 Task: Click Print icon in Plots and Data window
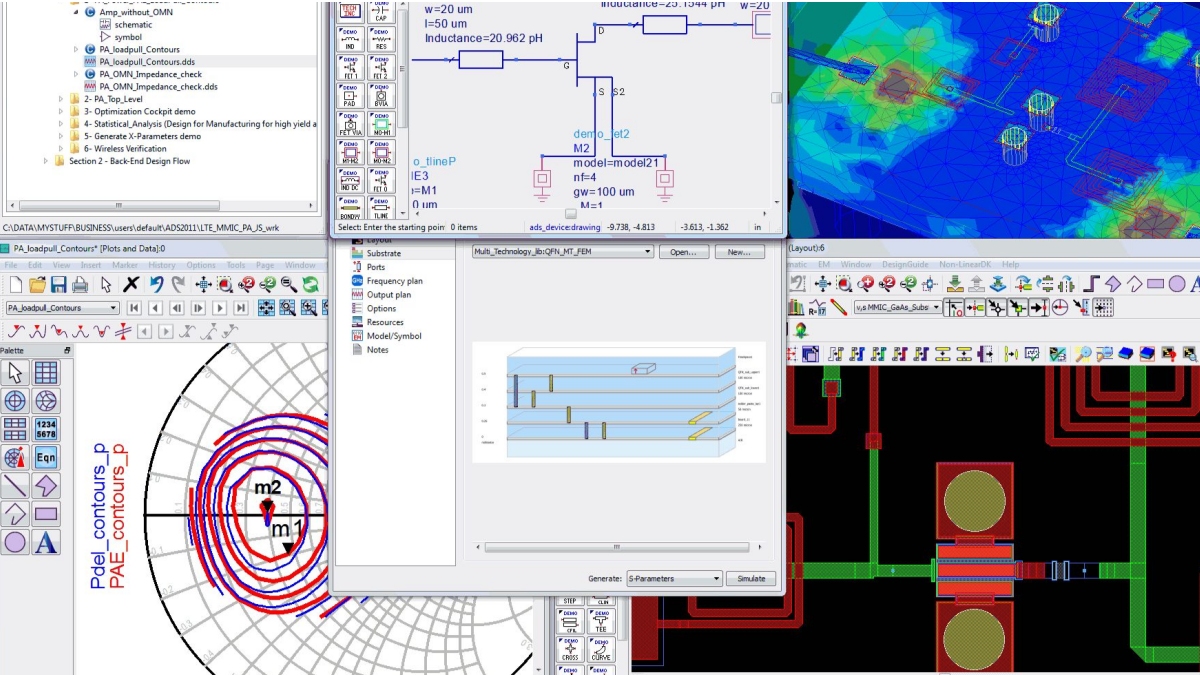tap(80, 284)
